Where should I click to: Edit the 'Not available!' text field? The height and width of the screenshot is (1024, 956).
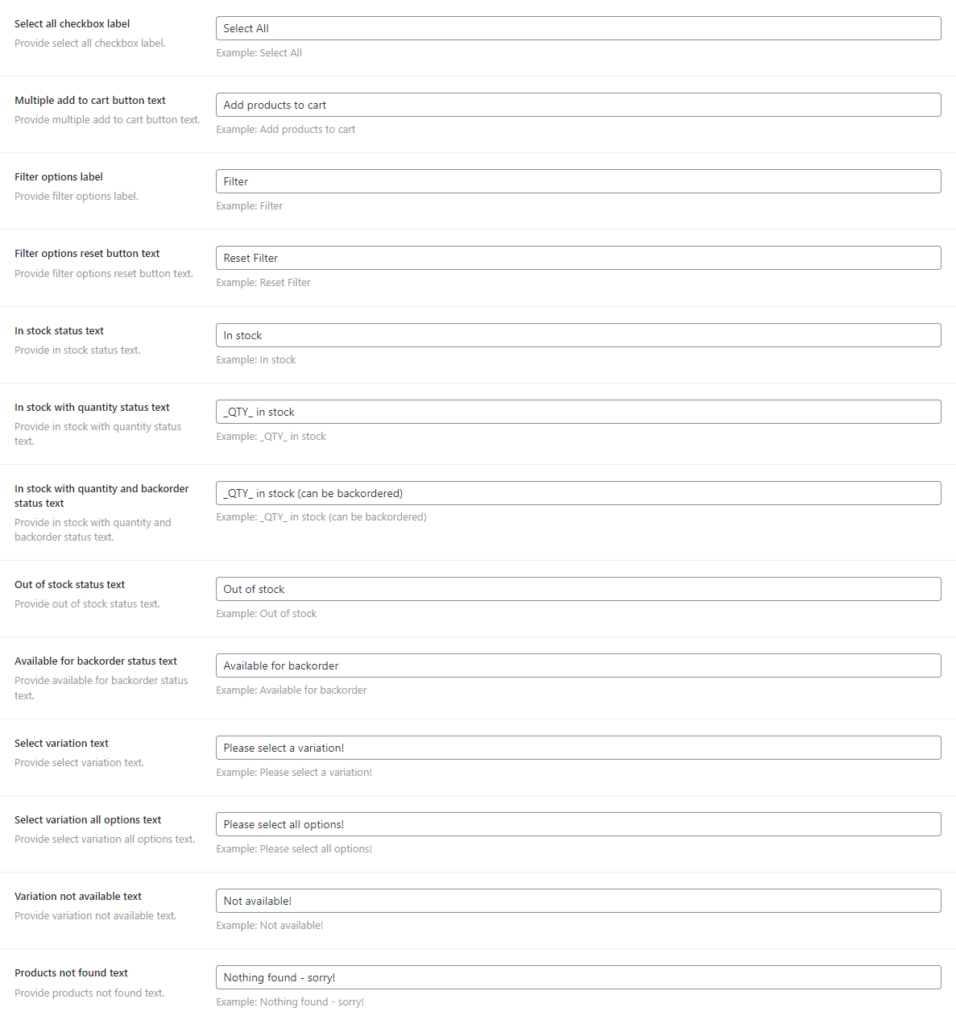tap(578, 901)
